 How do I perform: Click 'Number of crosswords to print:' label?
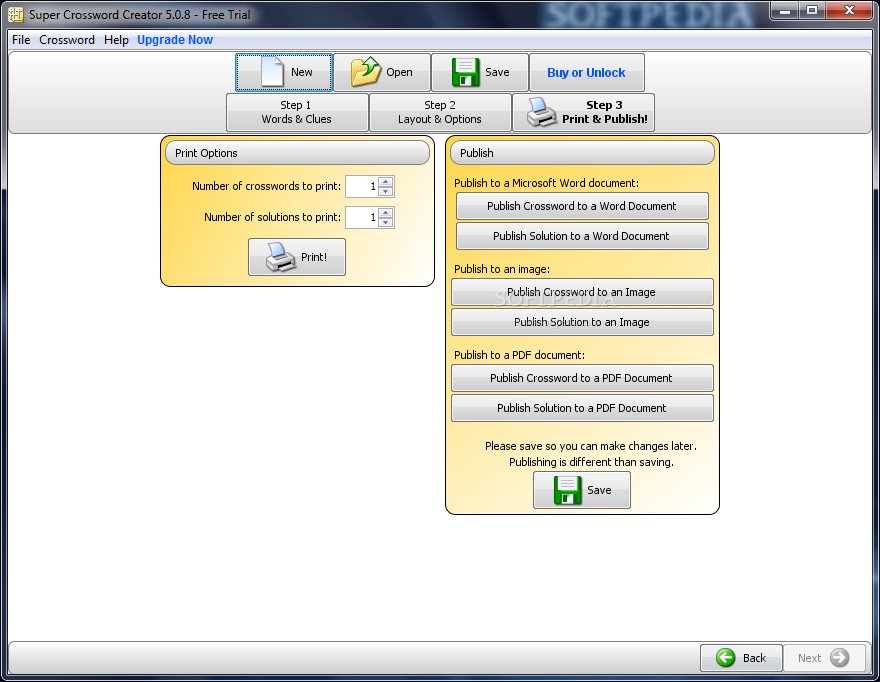[x=267, y=186]
